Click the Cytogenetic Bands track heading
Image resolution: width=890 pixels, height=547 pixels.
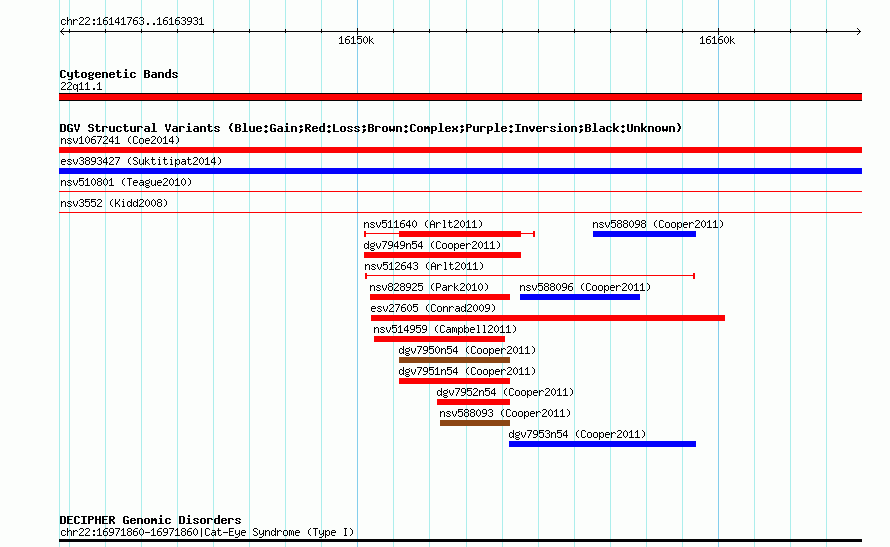click(119, 74)
